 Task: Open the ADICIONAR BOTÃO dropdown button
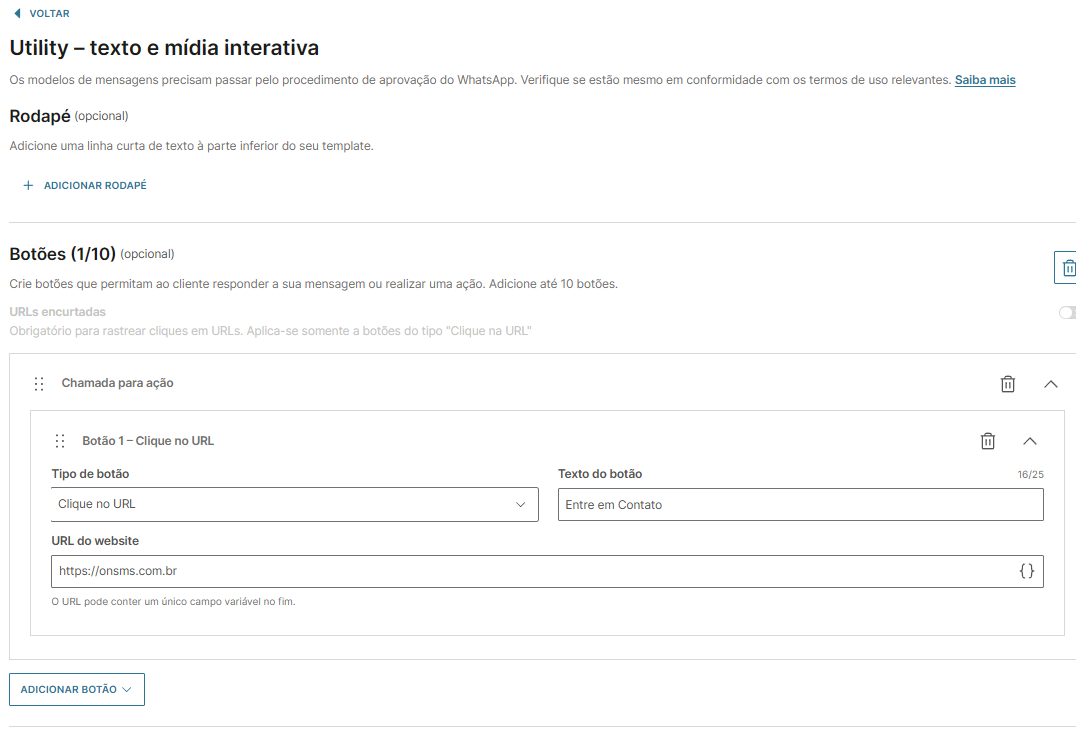[77, 690]
